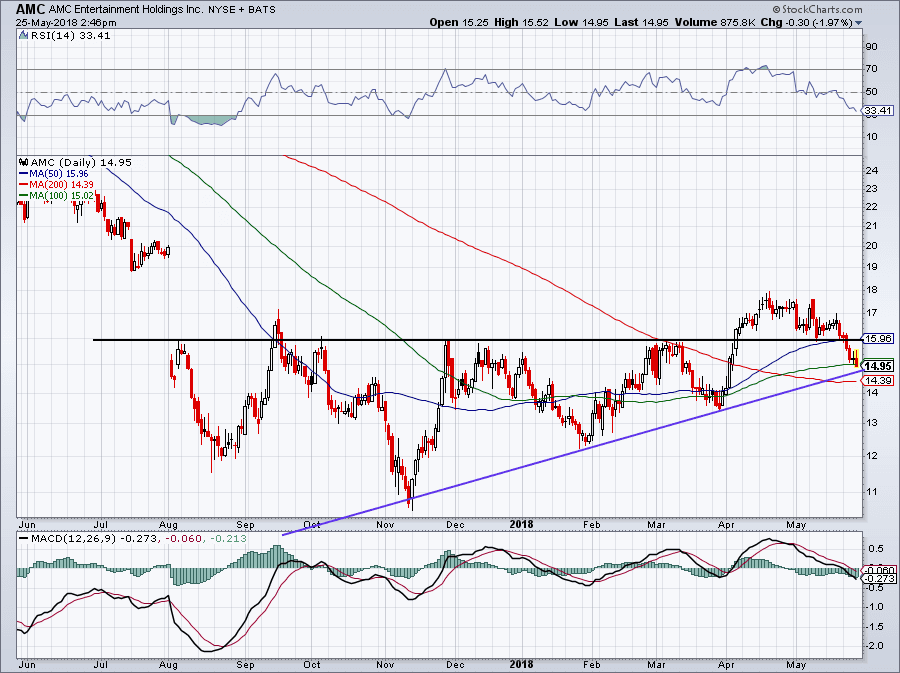Click the Open 15.25 value
Image resolution: width=900 pixels, height=673 pixels.
[x=457, y=22]
